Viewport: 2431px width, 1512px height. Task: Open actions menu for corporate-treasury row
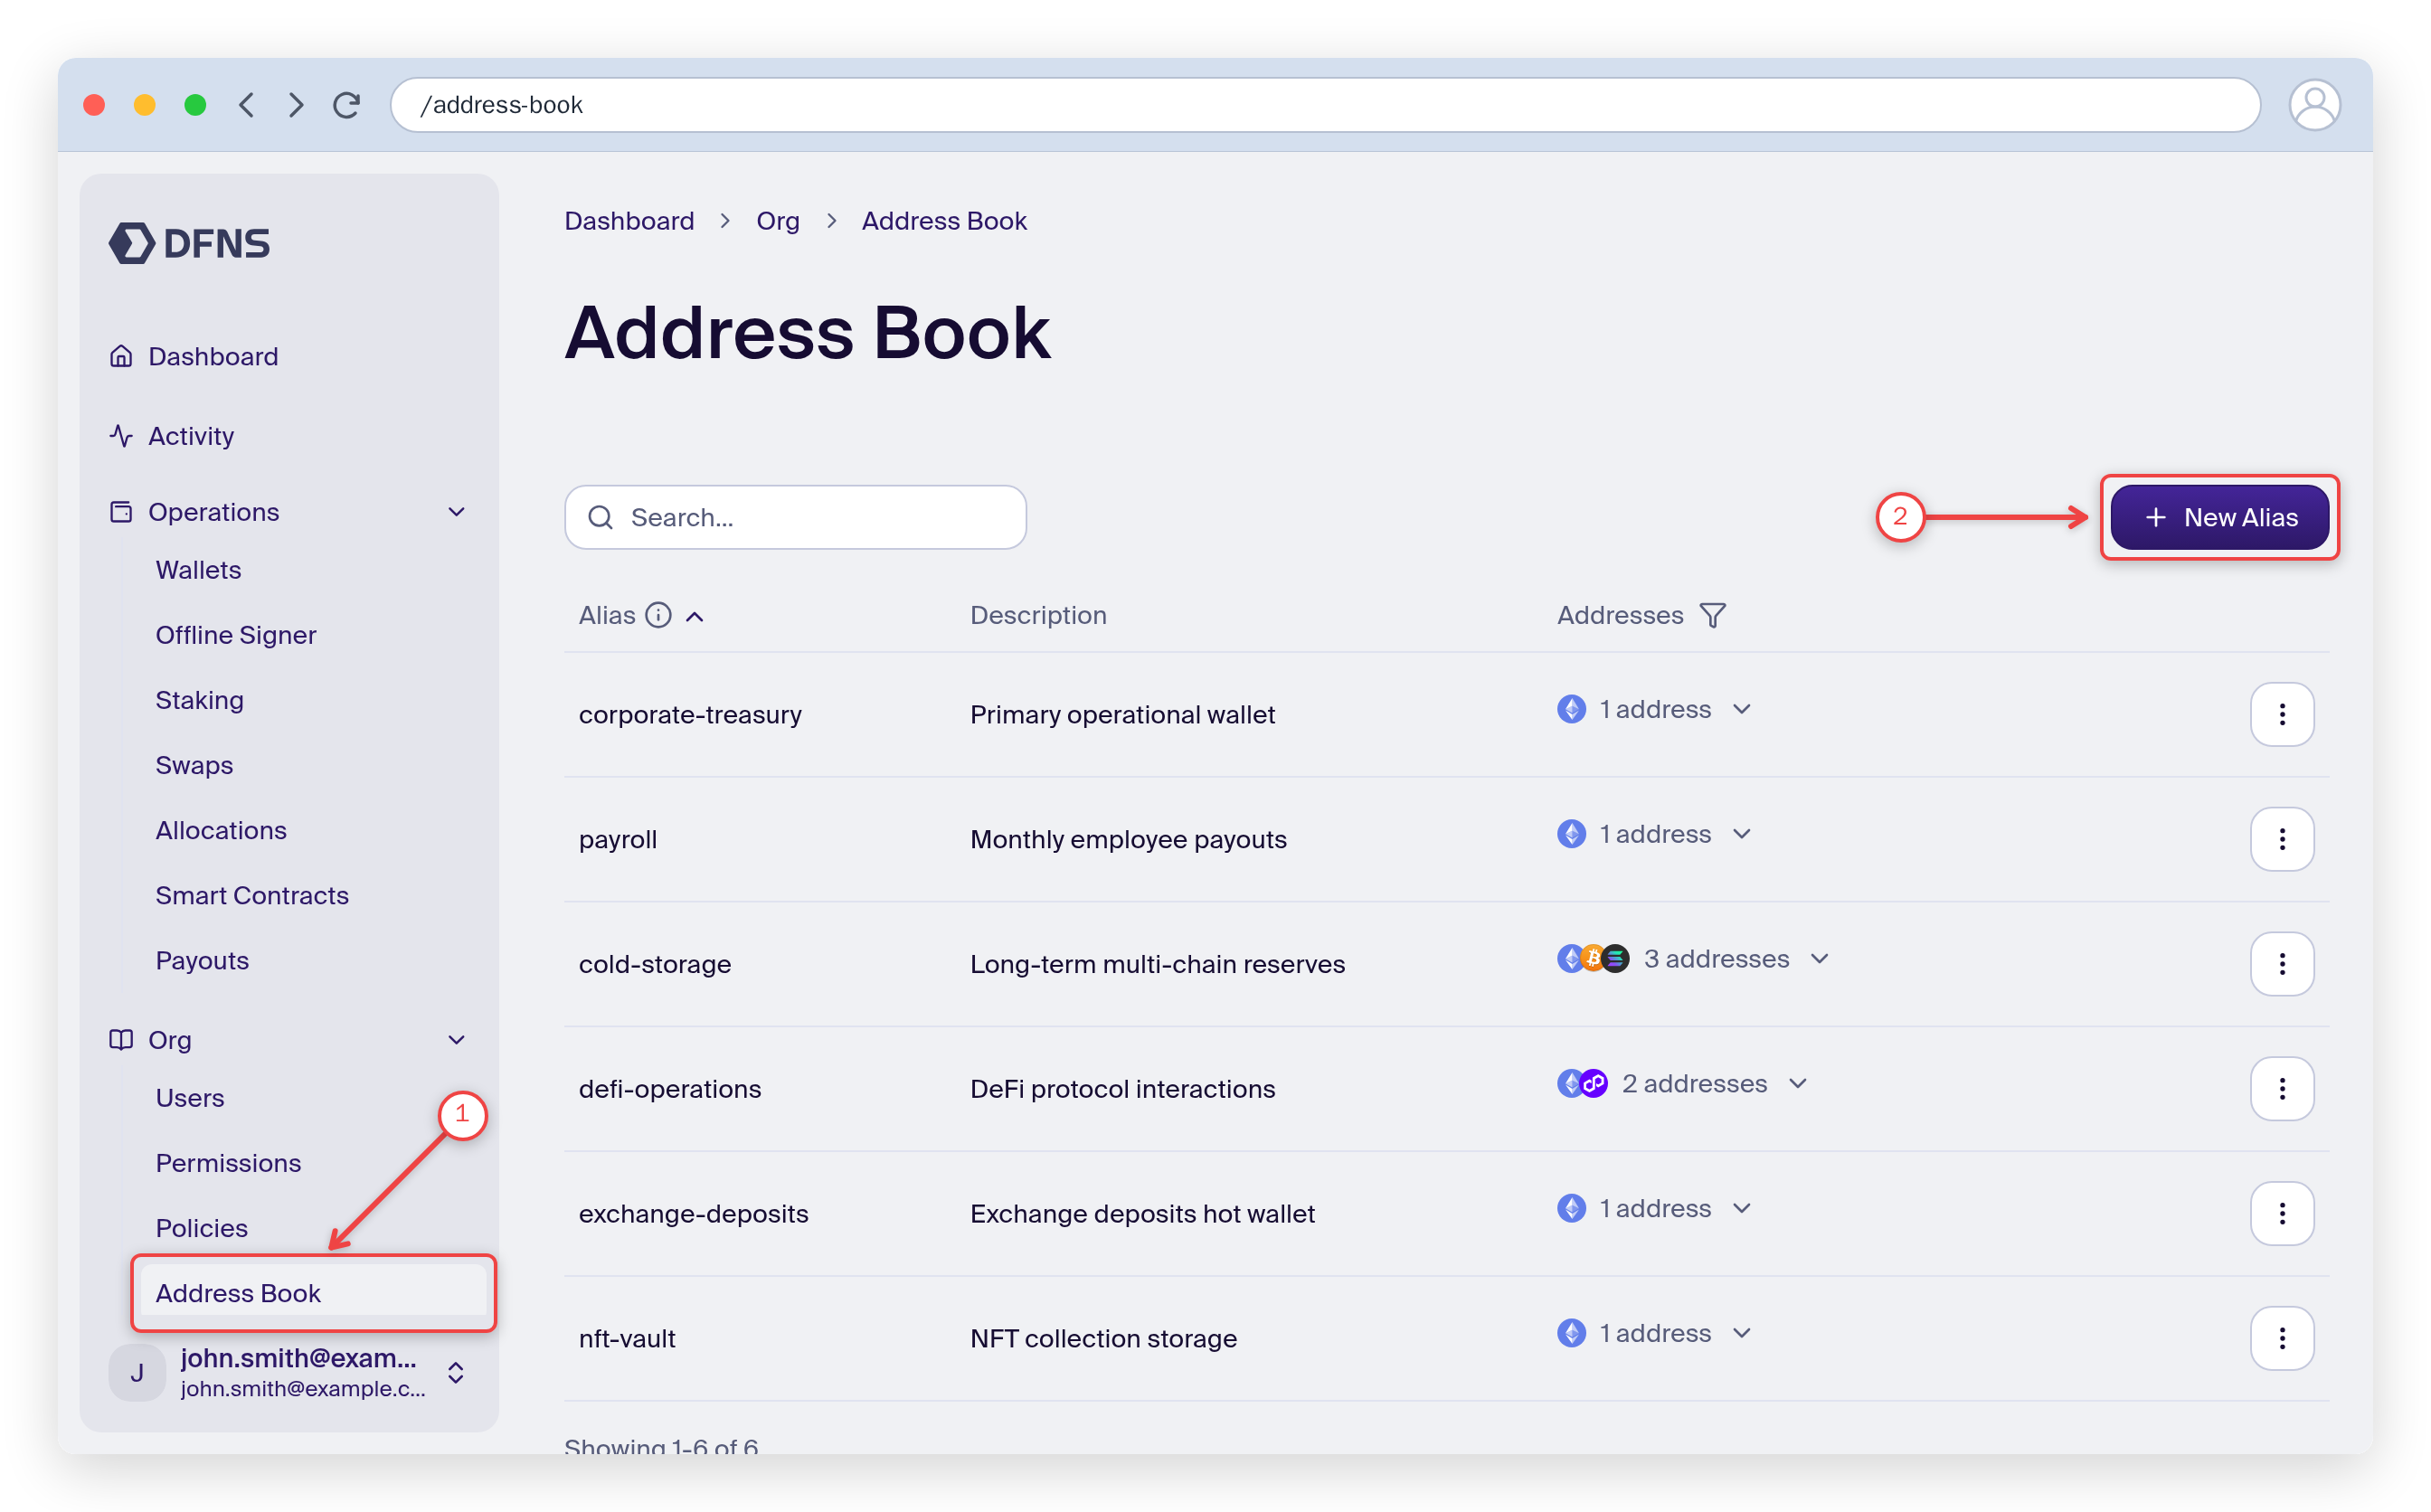click(x=2282, y=715)
